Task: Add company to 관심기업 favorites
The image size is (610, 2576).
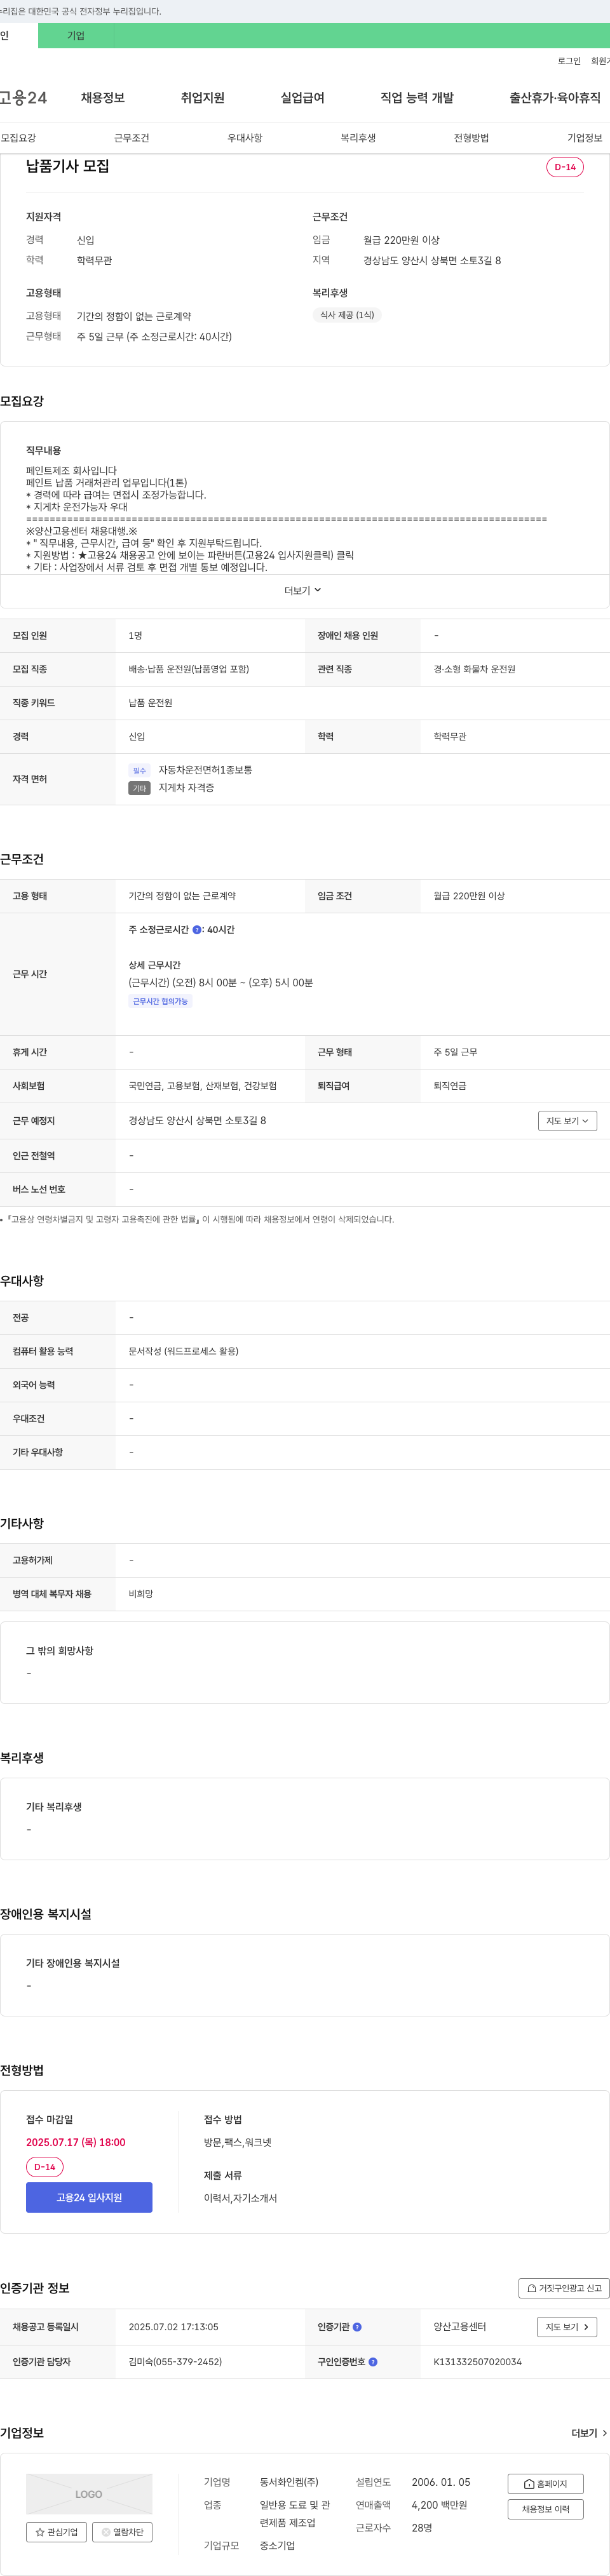Action: point(56,2532)
